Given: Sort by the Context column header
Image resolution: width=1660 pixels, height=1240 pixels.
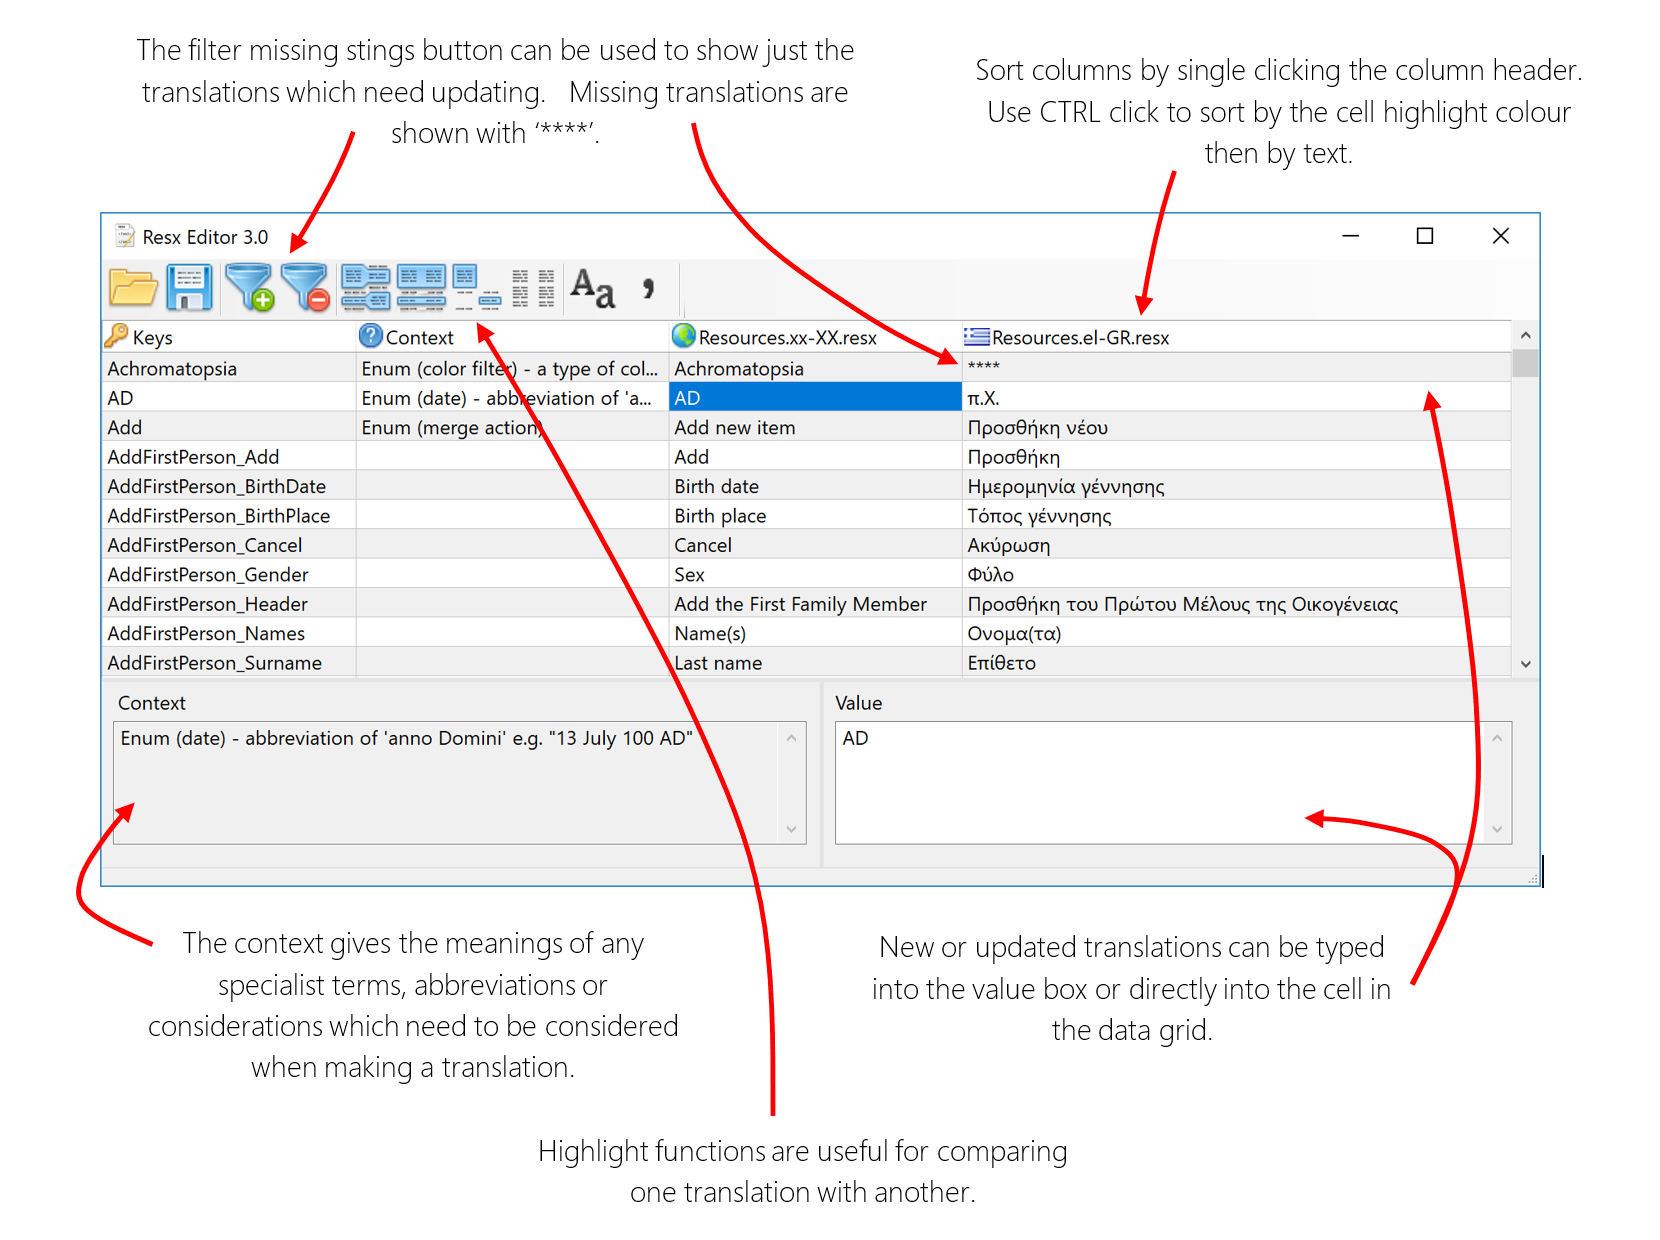Looking at the screenshot, I should point(512,337).
